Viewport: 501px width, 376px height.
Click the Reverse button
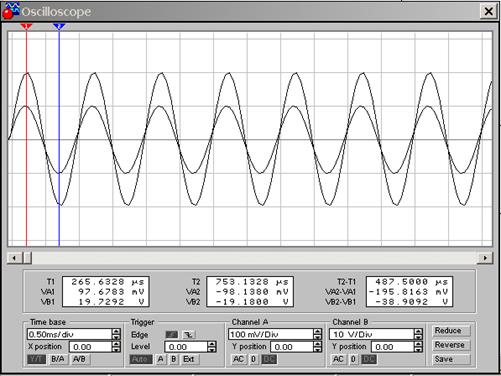click(450, 345)
